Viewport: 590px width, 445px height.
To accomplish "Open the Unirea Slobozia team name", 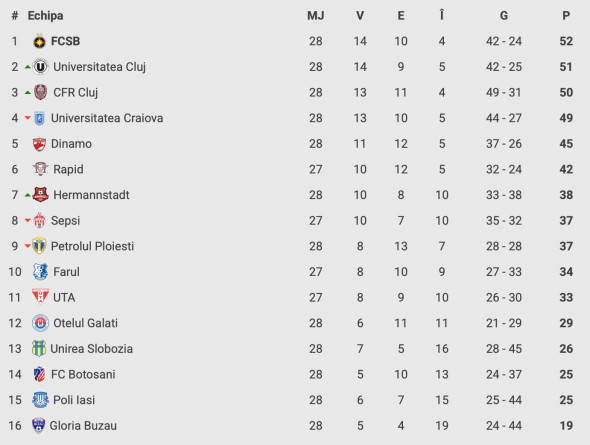I will pos(91,349).
